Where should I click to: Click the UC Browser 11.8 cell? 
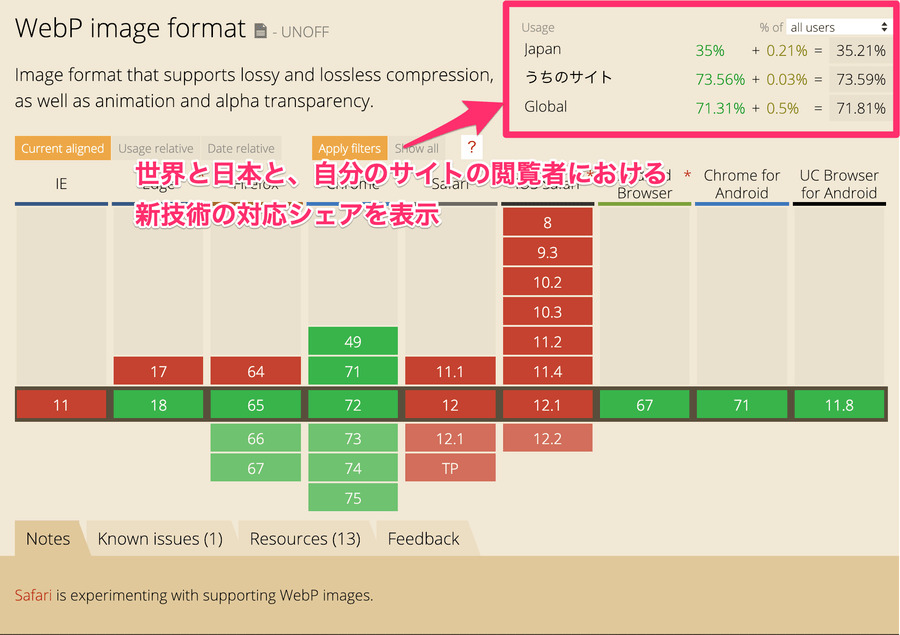tap(839, 405)
